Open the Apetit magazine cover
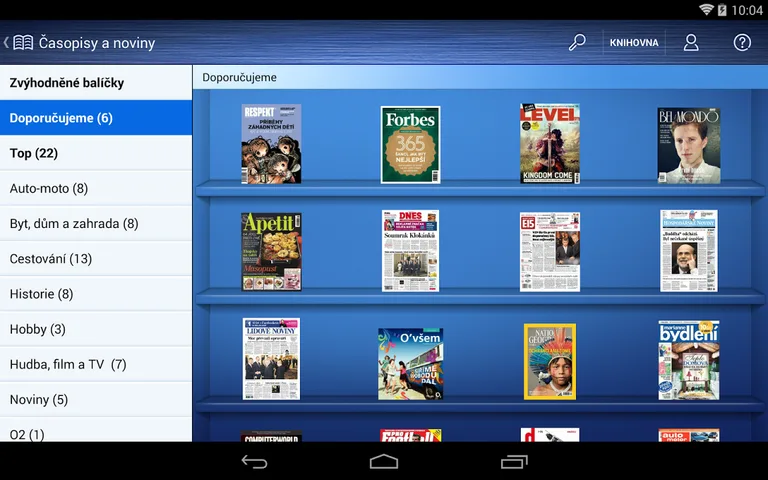Image resolution: width=768 pixels, height=480 pixels. 271,252
